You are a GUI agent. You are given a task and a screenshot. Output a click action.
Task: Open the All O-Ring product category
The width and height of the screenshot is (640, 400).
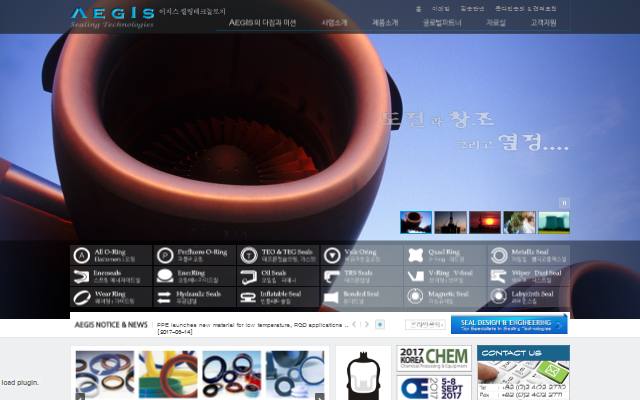tap(111, 255)
